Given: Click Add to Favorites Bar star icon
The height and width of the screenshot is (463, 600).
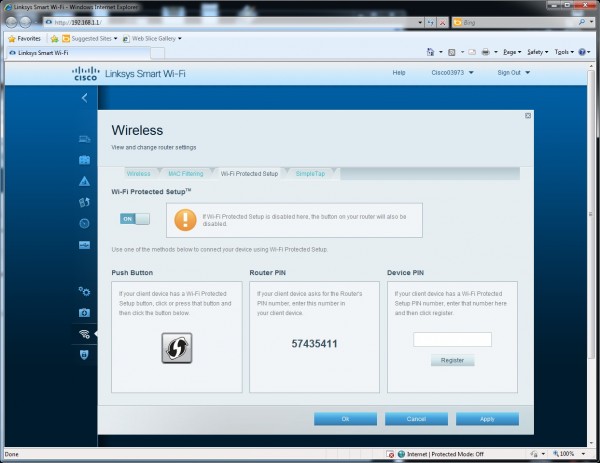Looking at the screenshot, I should (55, 39).
